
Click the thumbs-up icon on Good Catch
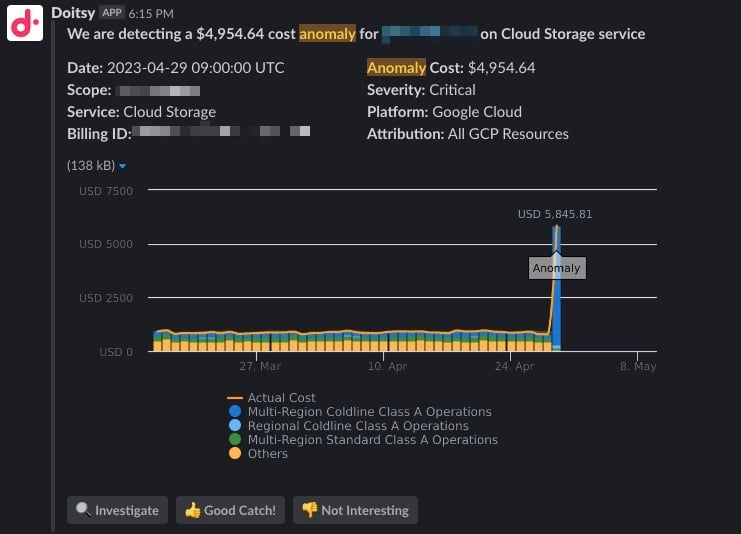pyautogui.click(x=192, y=510)
